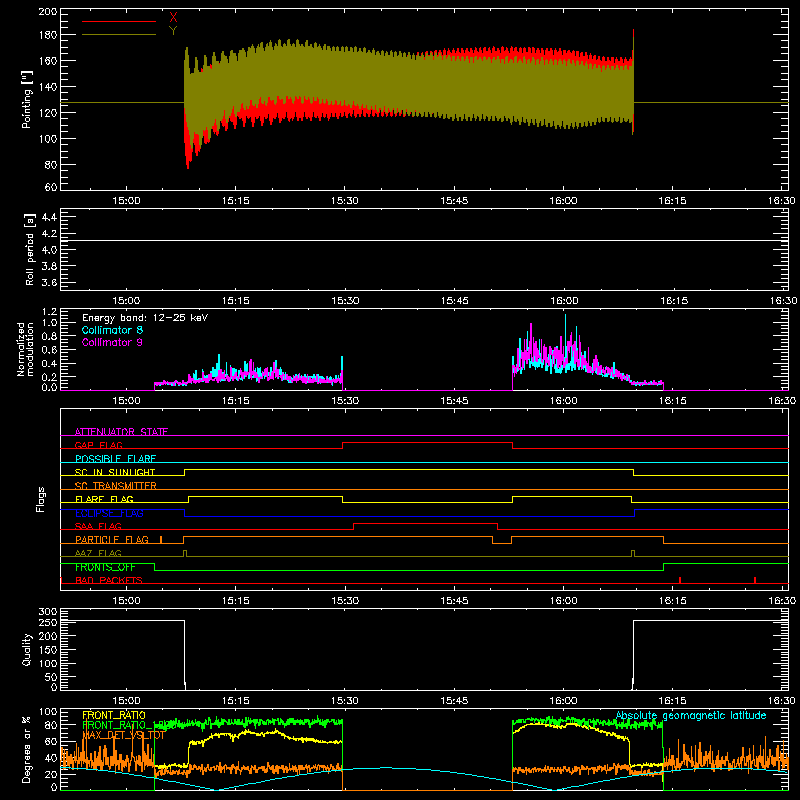Select the Collimator 8 legend entry
Viewport: 800px width, 800px height.
(x=112, y=330)
